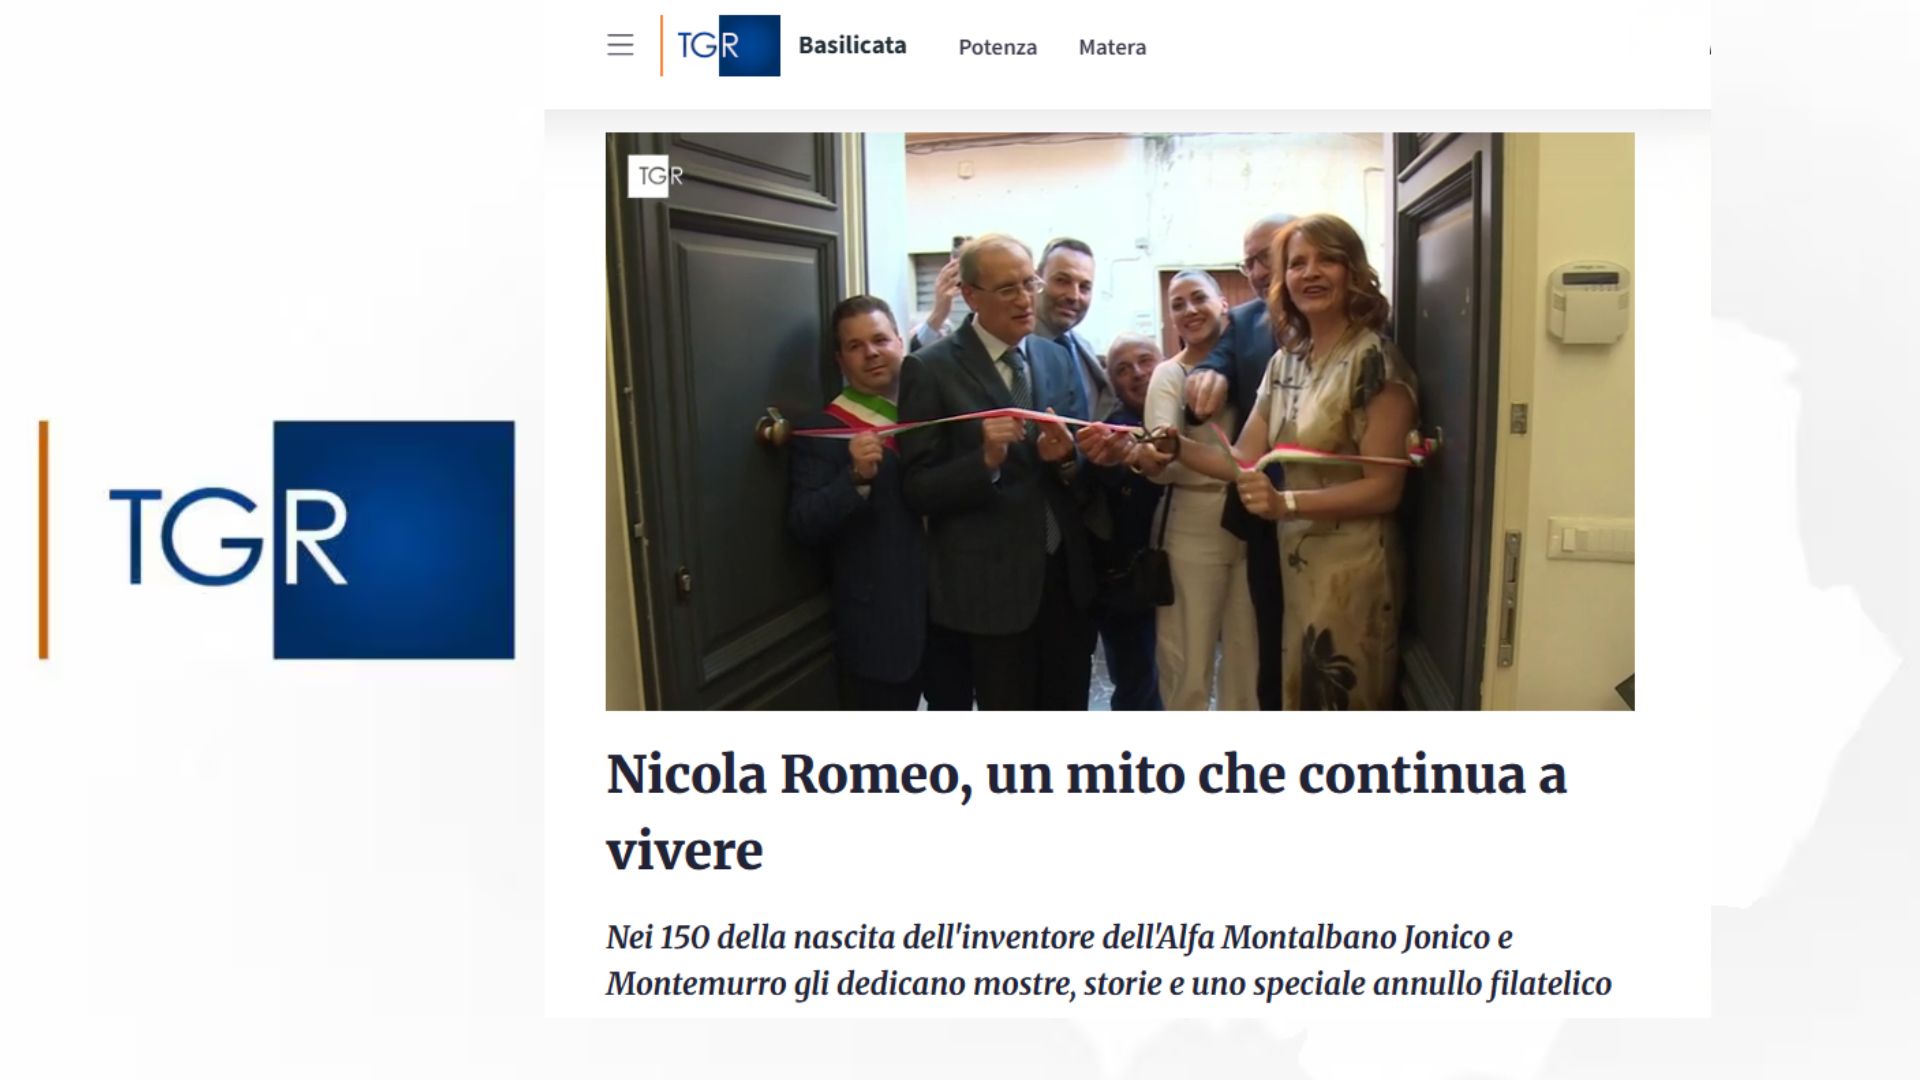Screen dimensions: 1920x1080
Task: Click the word "vivere" in the headline
Action: pos(685,852)
